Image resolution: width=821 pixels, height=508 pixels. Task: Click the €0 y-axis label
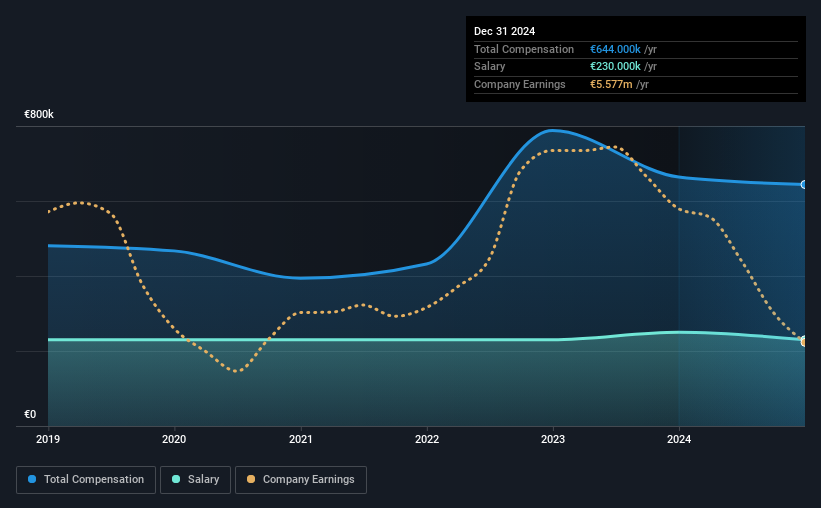(x=30, y=414)
